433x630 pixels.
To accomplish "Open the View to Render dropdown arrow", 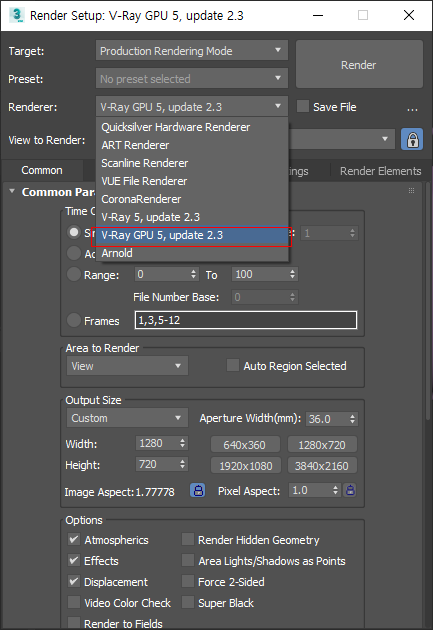I will coord(385,139).
